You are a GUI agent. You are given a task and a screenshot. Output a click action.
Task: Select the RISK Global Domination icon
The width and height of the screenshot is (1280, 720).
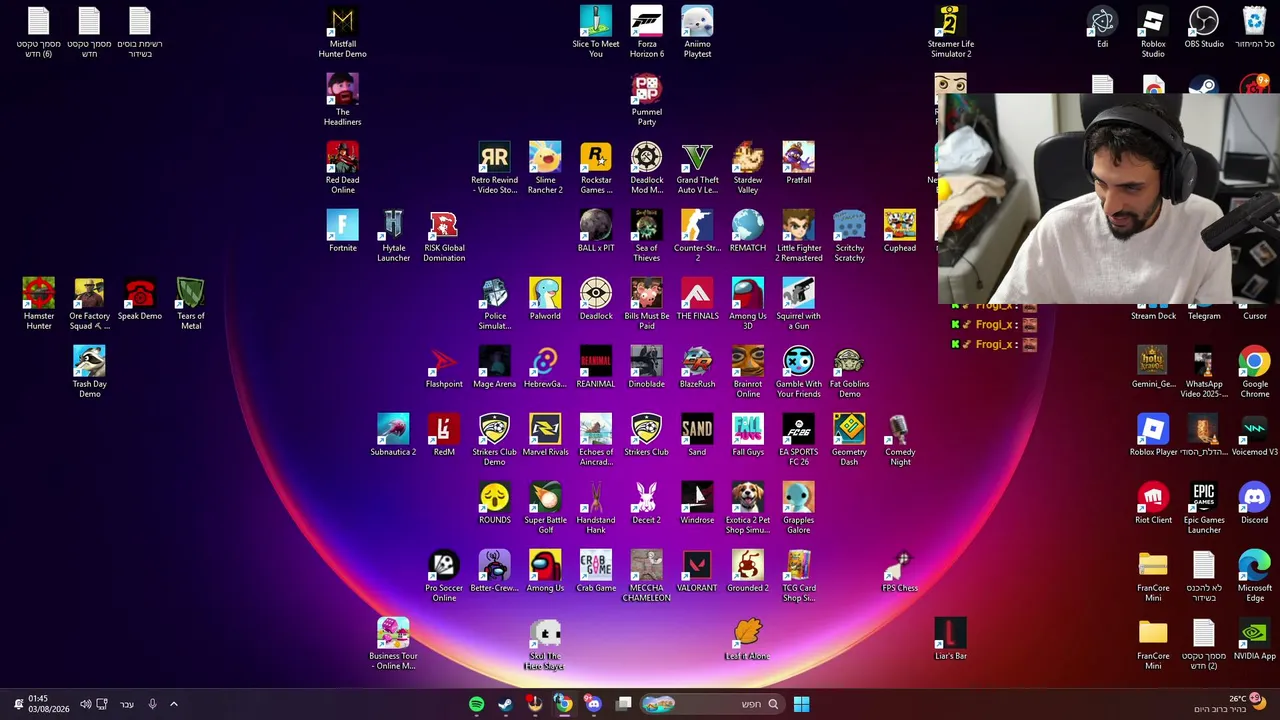[444, 237]
